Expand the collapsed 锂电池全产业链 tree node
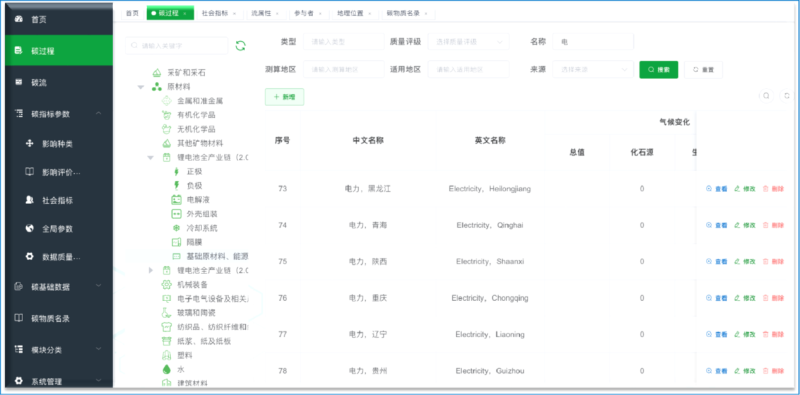This screenshot has height=395, width=800. click(x=151, y=270)
